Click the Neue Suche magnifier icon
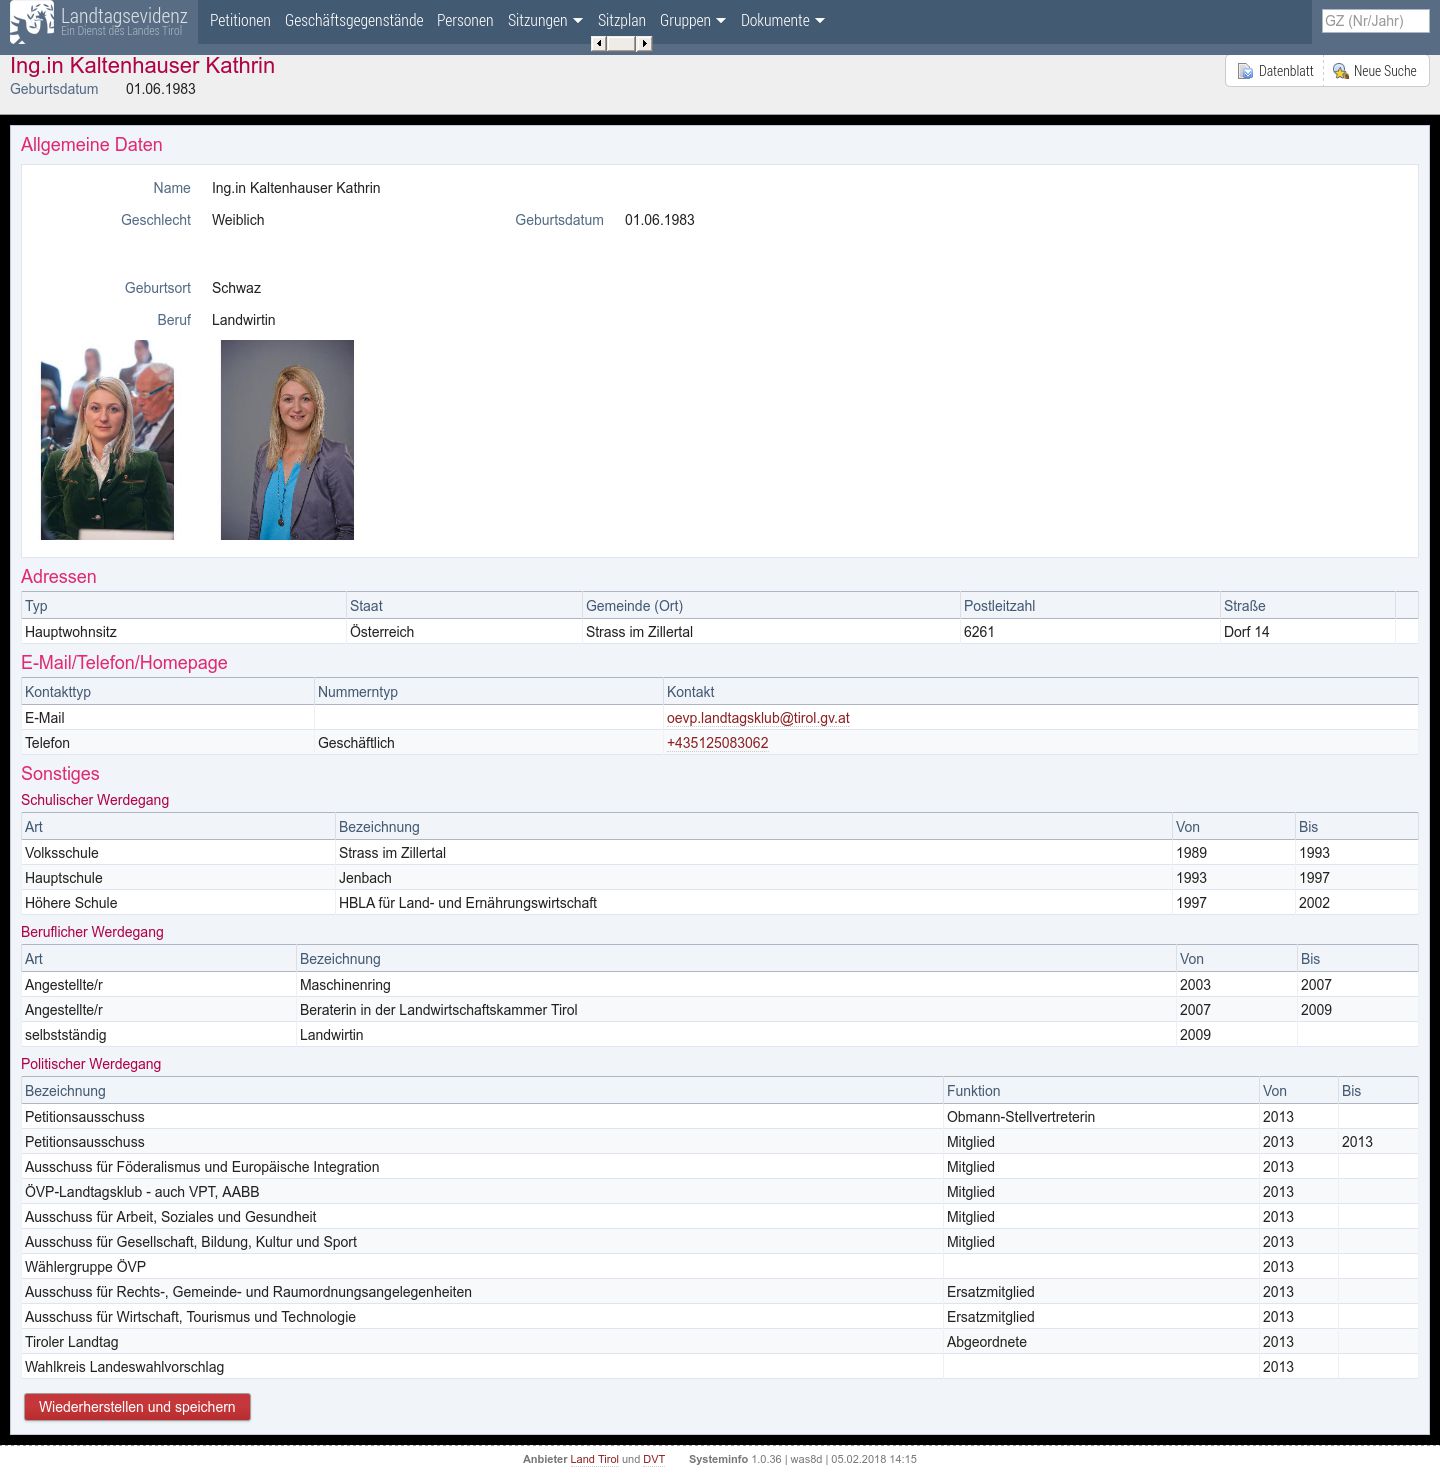This screenshot has height=1474, width=1440. coord(1341,71)
